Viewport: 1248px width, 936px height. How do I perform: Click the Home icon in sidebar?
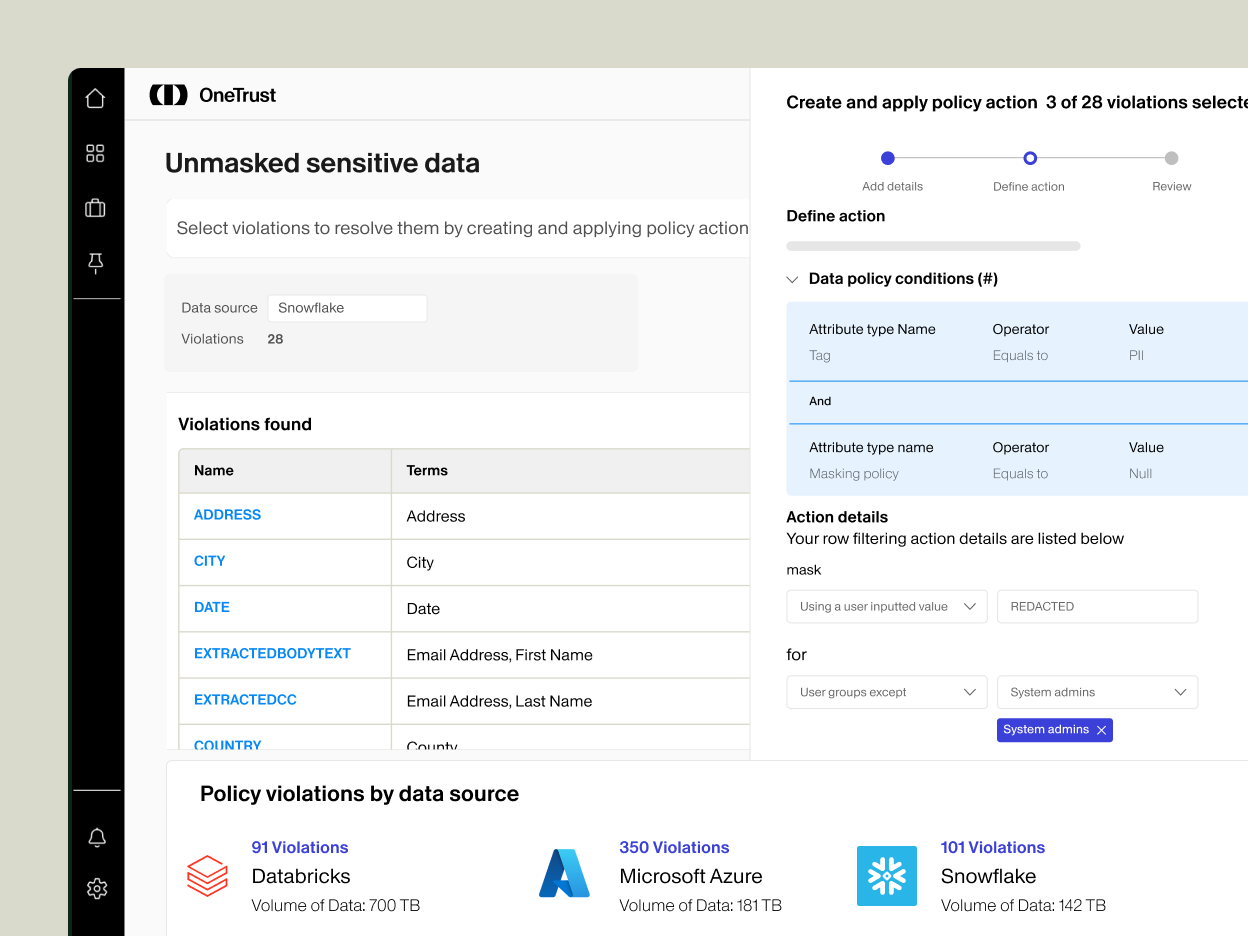[95, 97]
